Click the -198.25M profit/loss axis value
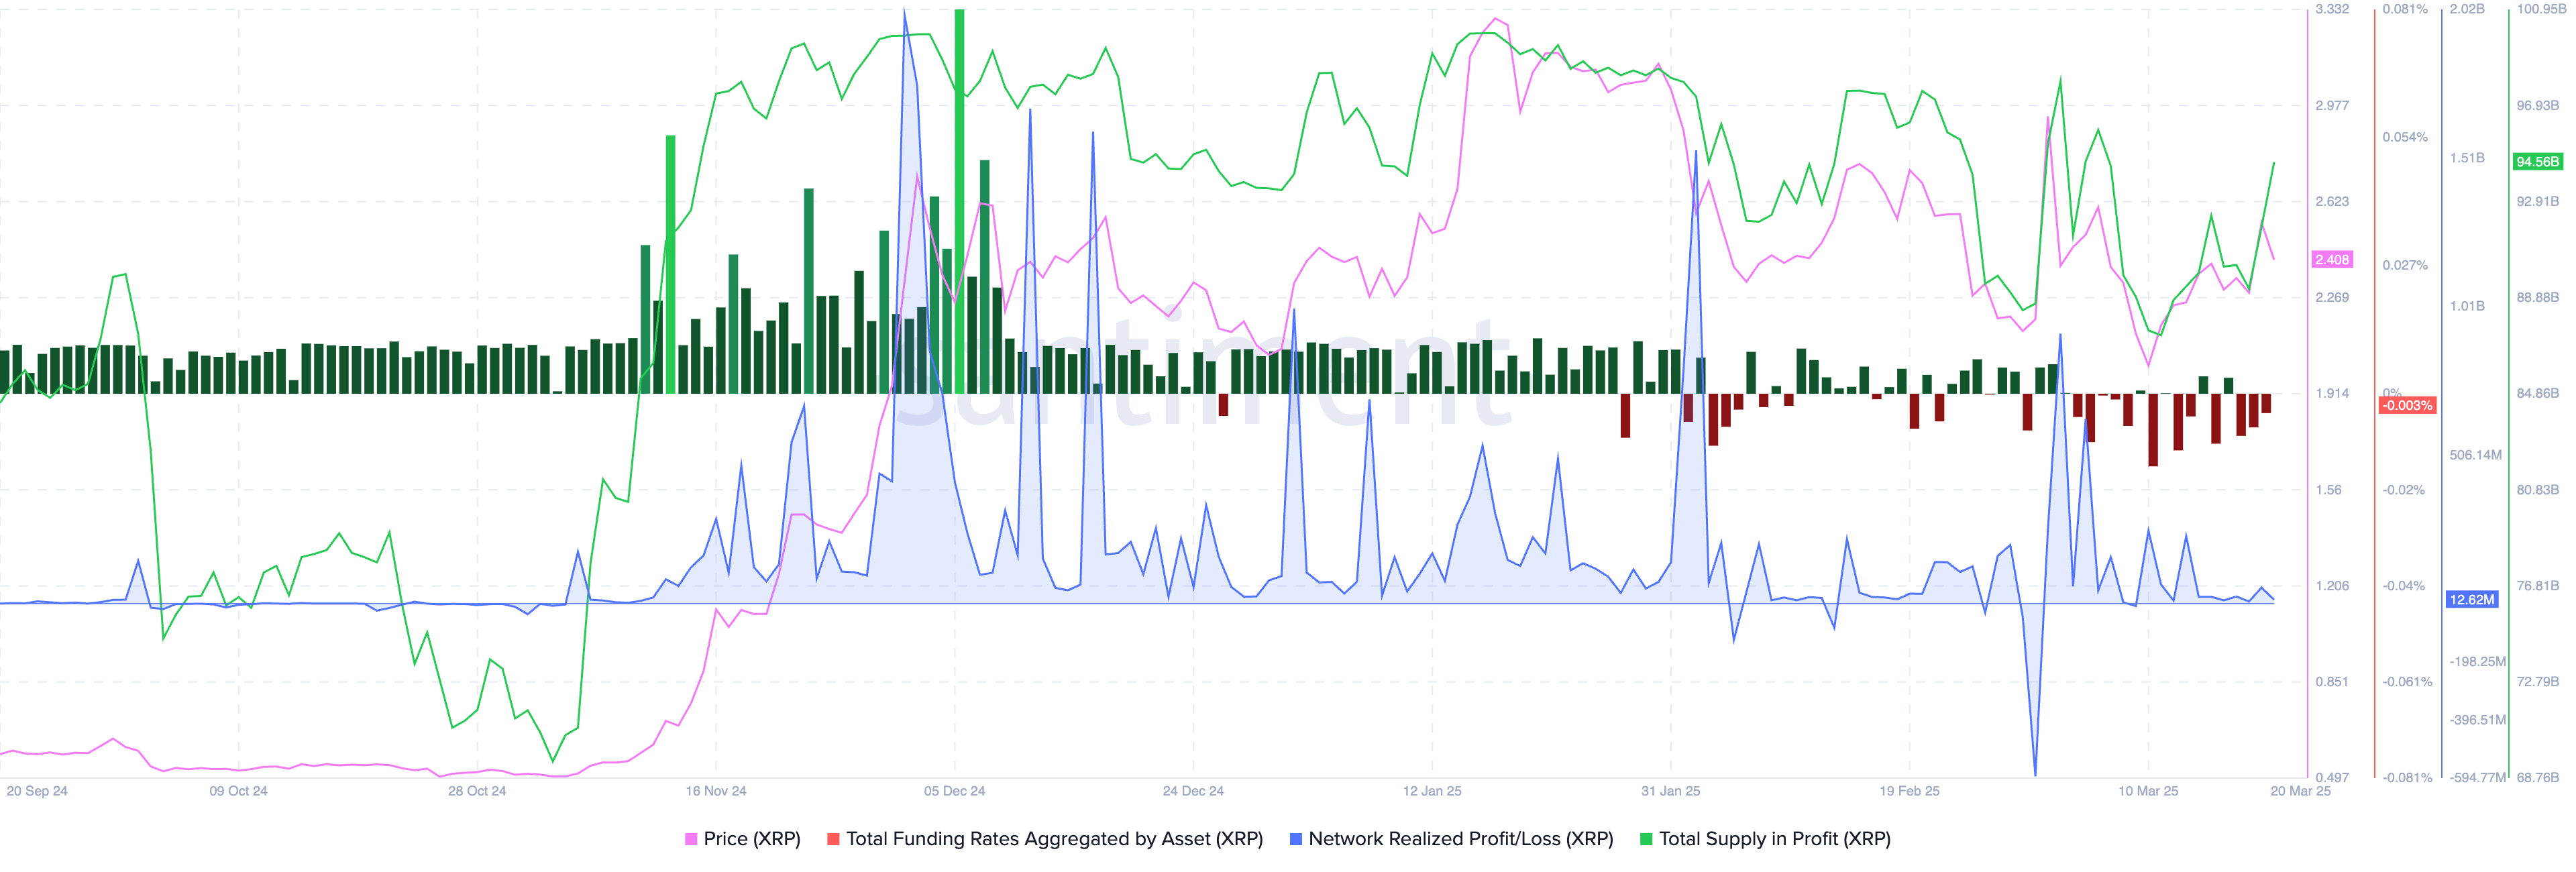2576x872 pixels. 2477,662
